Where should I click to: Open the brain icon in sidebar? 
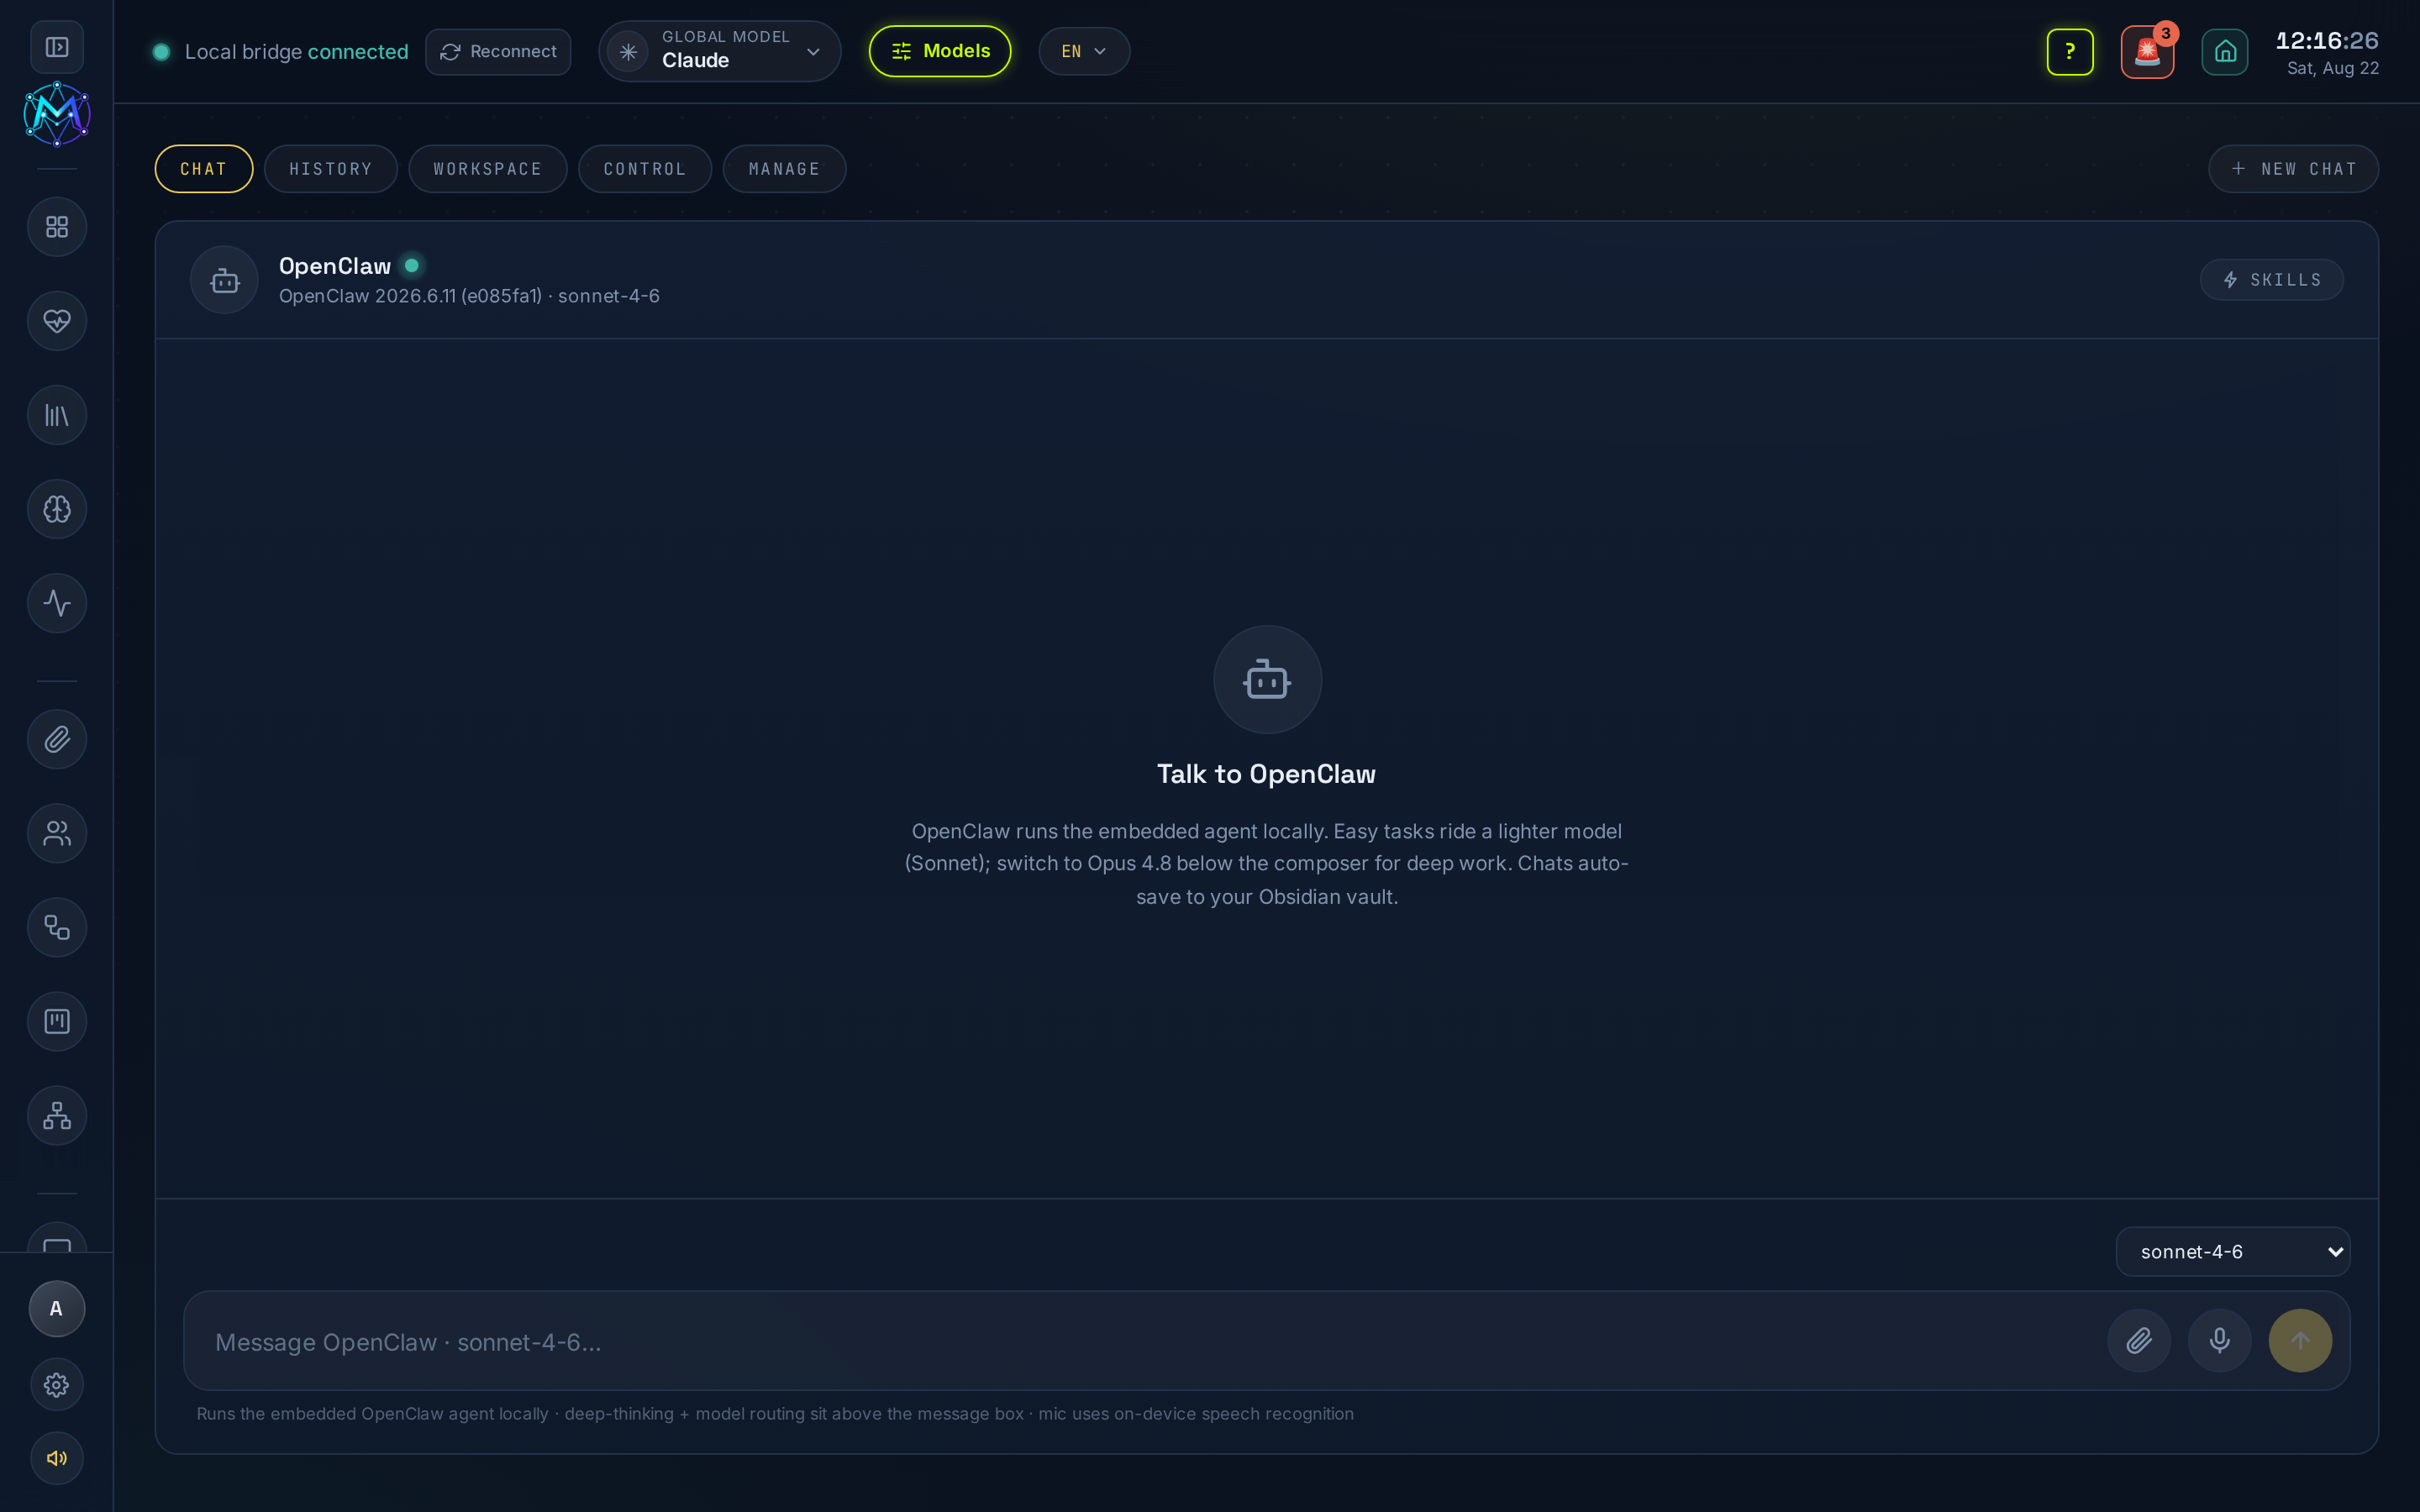(57, 509)
